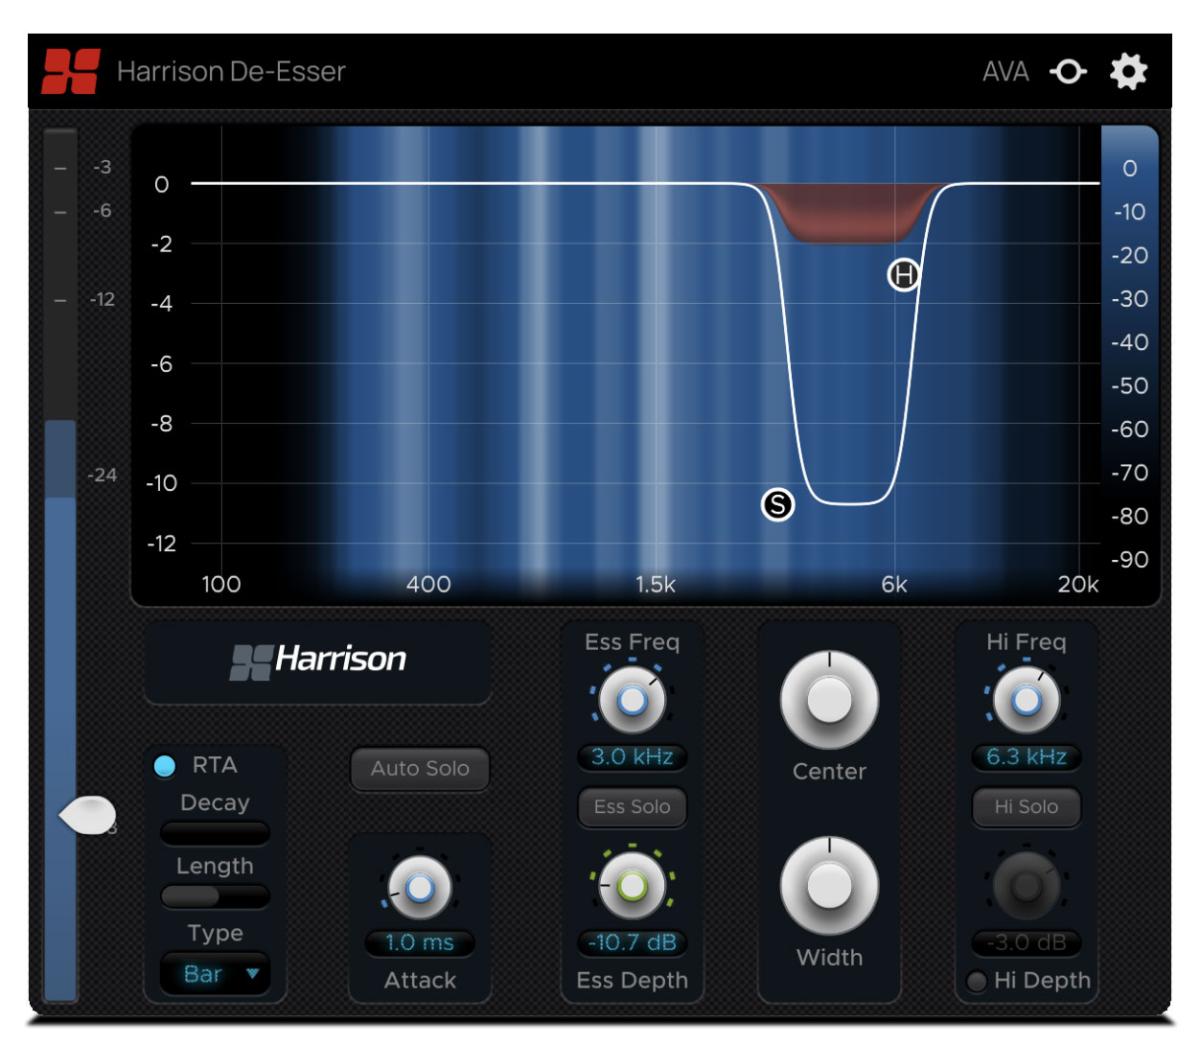Click the 400 frequency axis label
Viewport: 1200px width, 1044px height.
pos(428,585)
